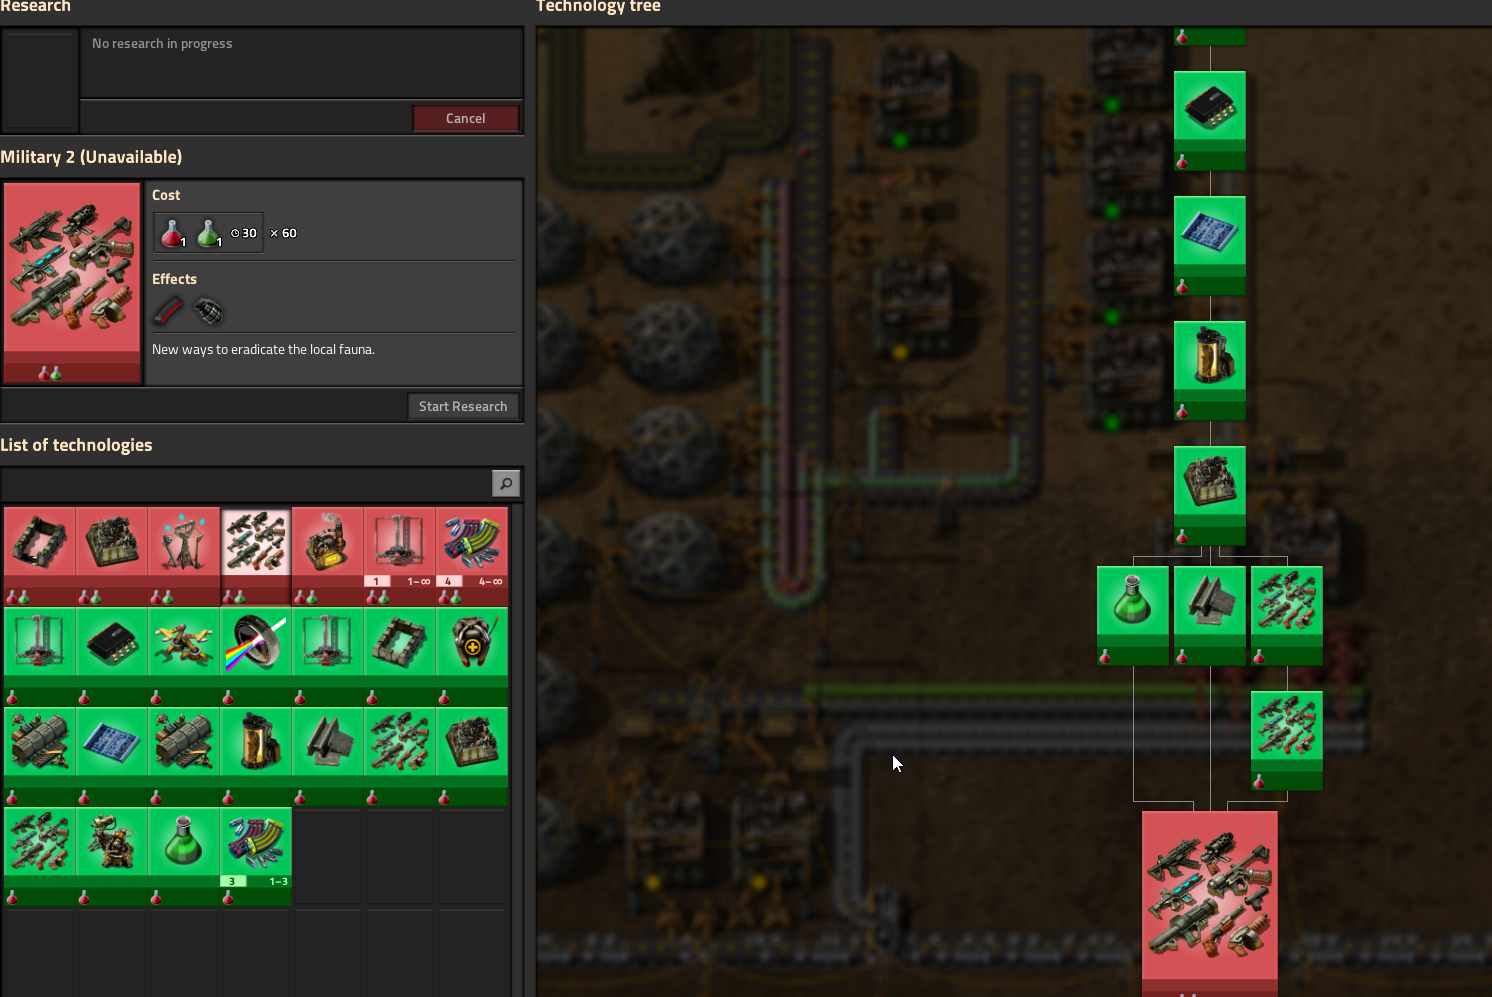Select green gun turret technology
The width and height of the screenshot is (1492, 997).
tap(112, 856)
